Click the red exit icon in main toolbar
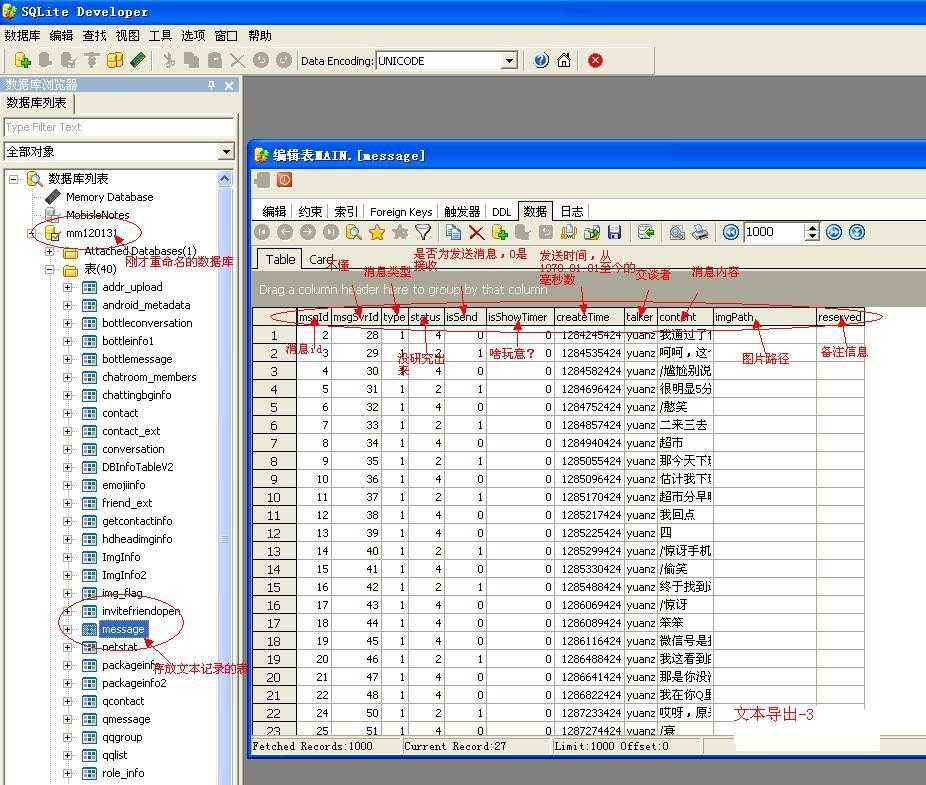Screen dimensions: 926x785 [595, 60]
